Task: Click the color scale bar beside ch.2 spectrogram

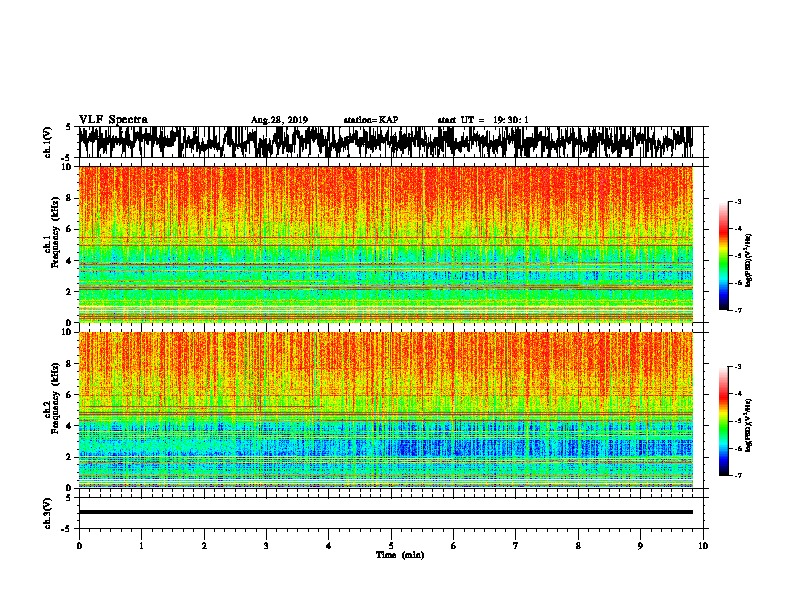Action: (x=723, y=421)
